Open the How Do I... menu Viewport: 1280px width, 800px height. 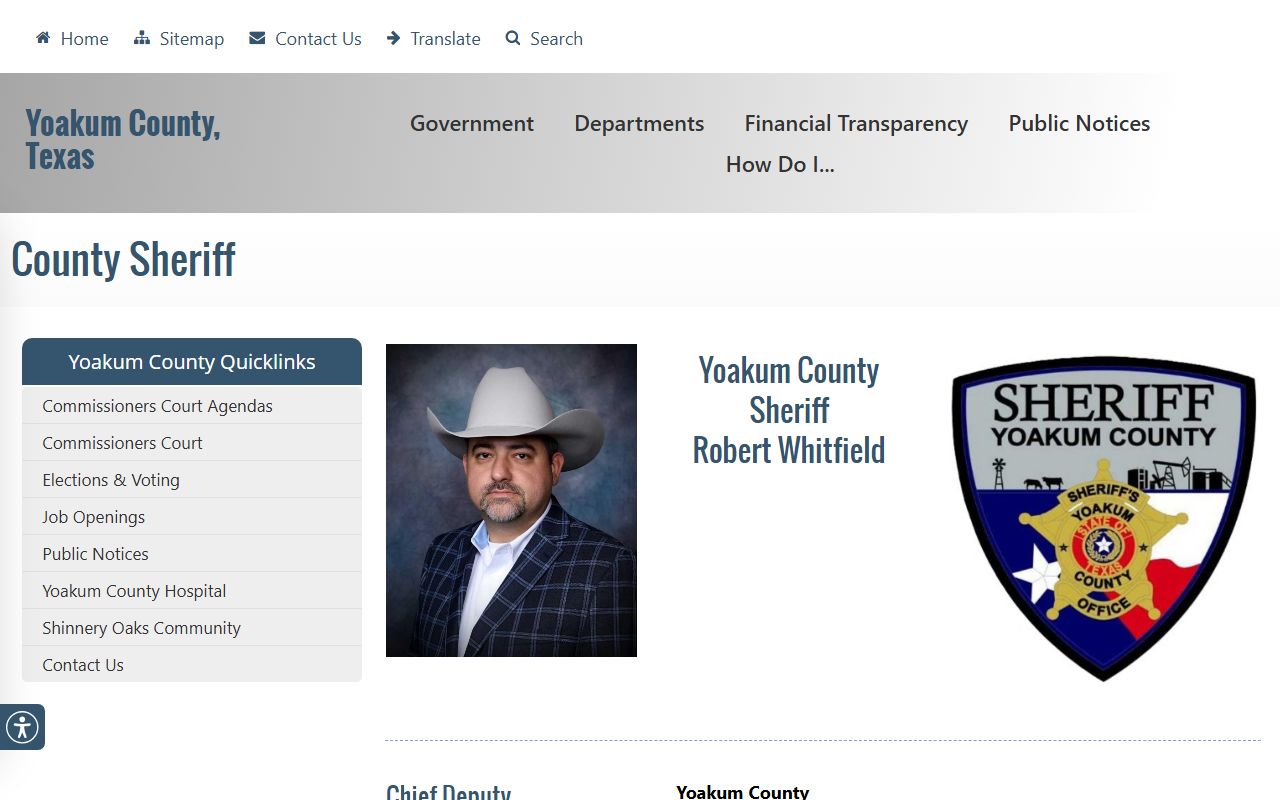pos(780,164)
